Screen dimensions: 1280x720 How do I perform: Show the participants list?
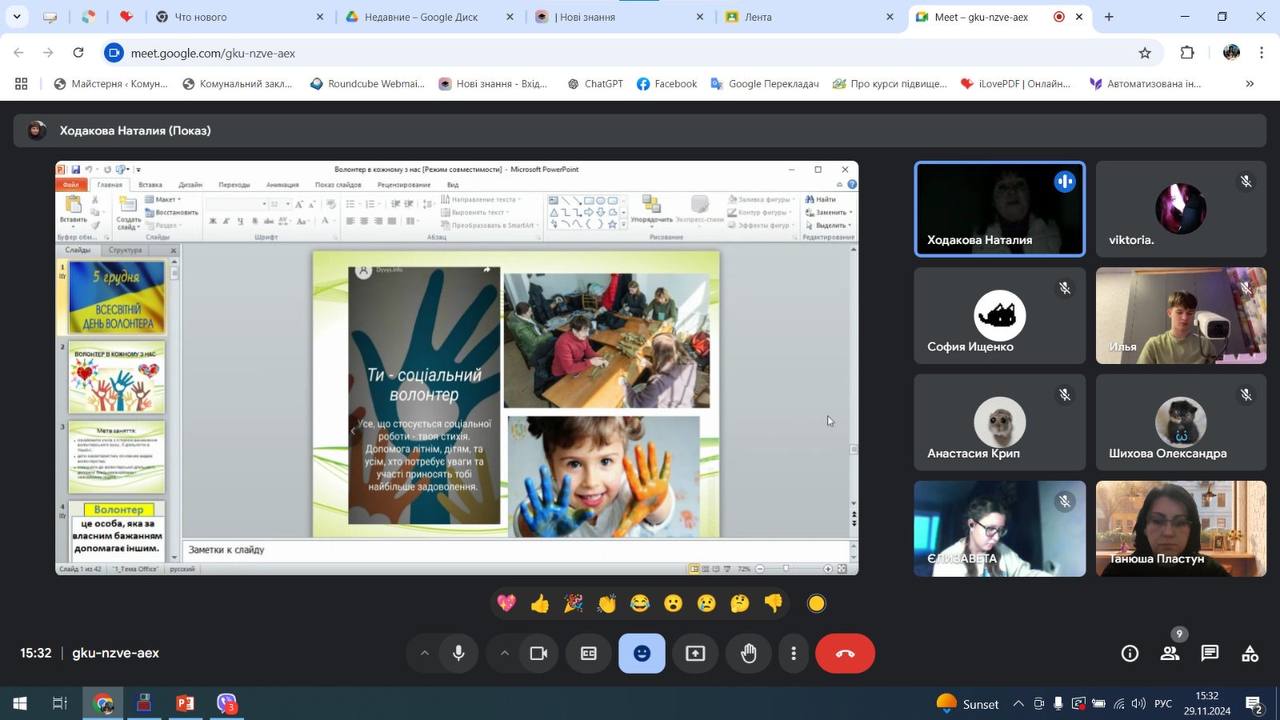pyautogui.click(x=1169, y=653)
